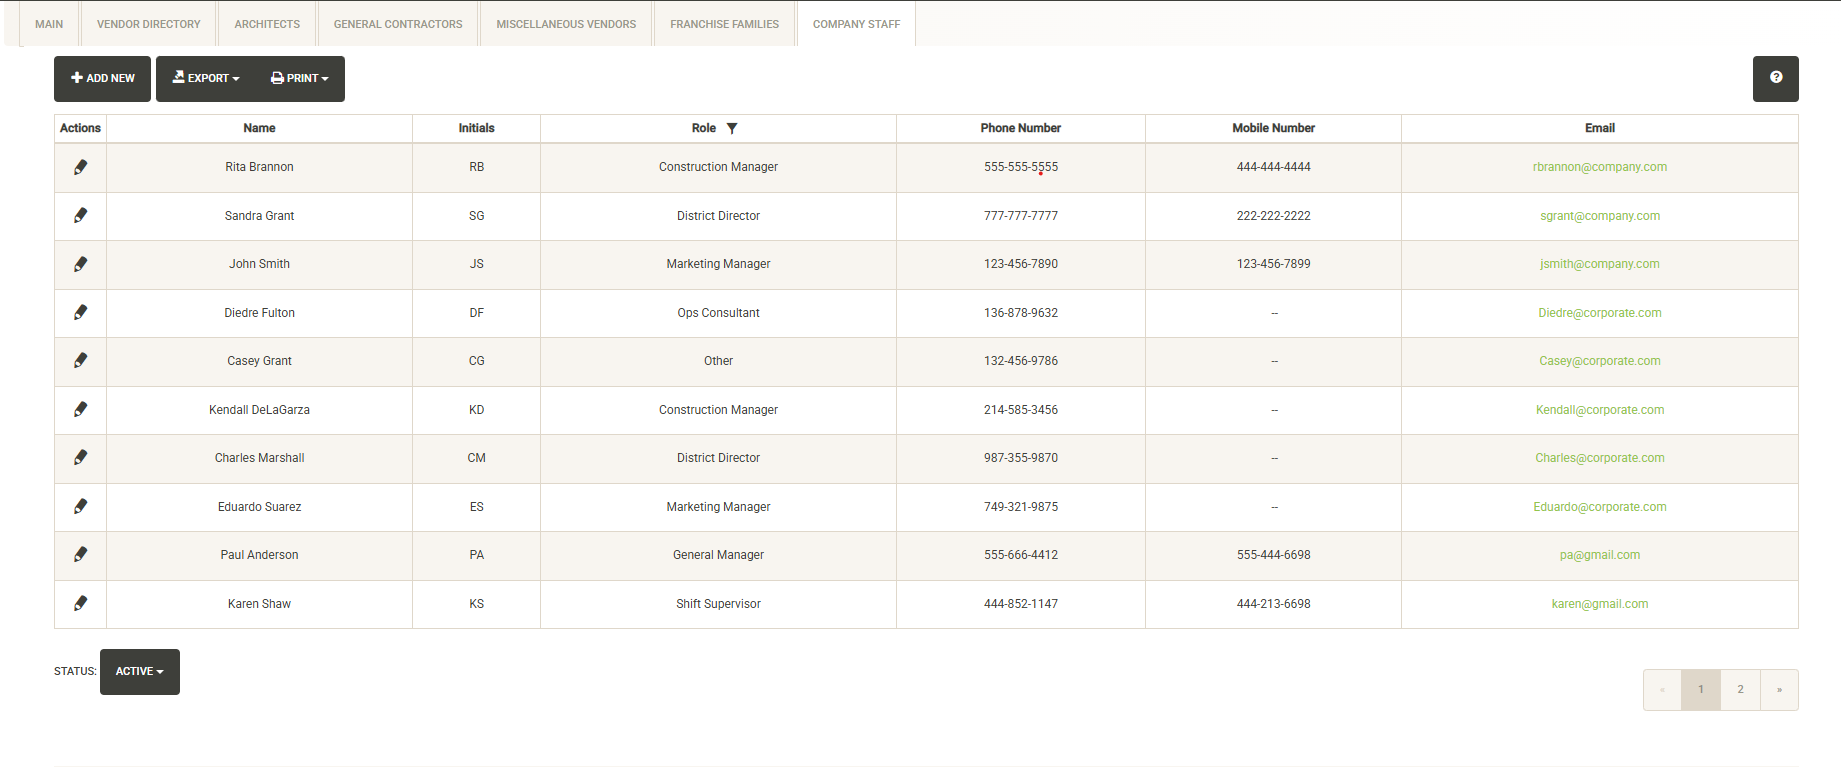Switch to the Vendor Directory tab

pos(148,24)
